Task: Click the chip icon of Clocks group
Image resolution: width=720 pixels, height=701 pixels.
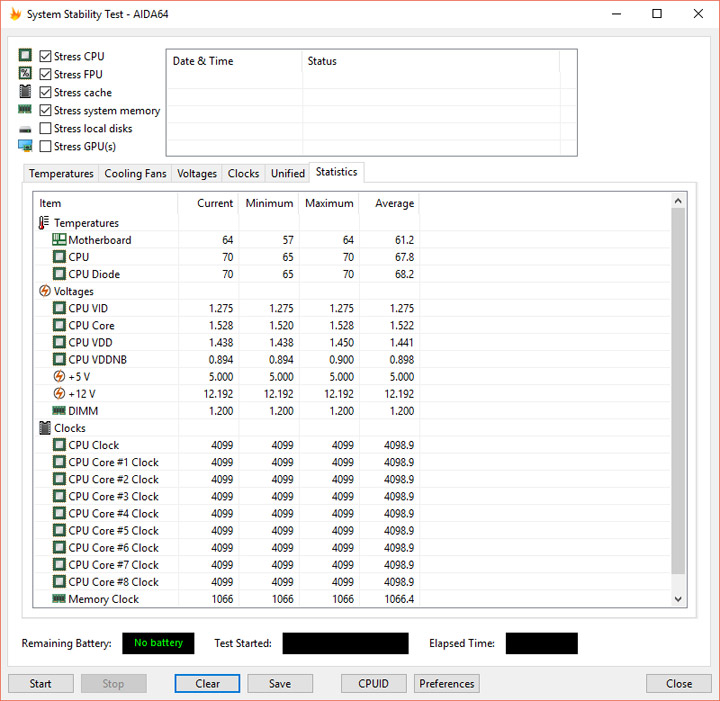Action: 45,428
